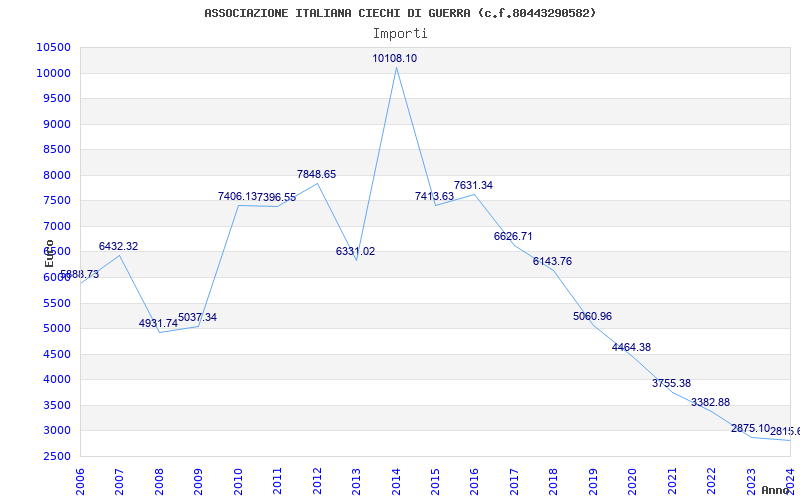
Task: Click the x-axis year 2021
Action: pyautogui.click(x=672, y=481)
